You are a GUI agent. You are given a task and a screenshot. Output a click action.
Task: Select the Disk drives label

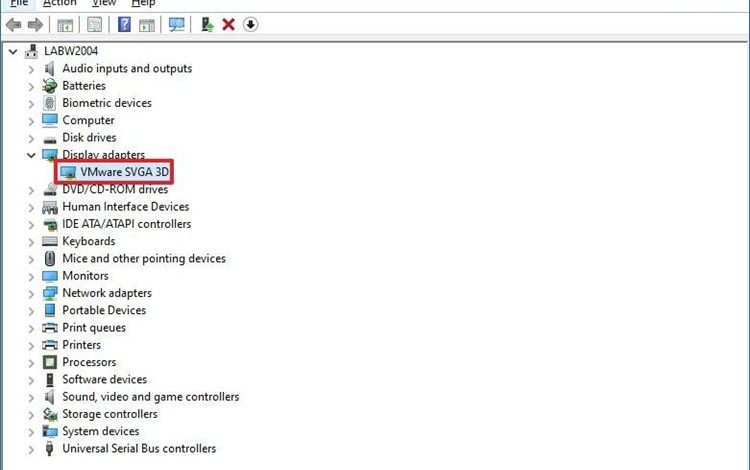click(89, 137)
